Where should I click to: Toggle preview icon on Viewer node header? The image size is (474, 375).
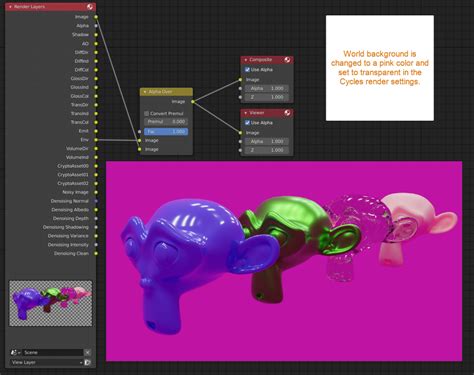[x=287, y=113]
